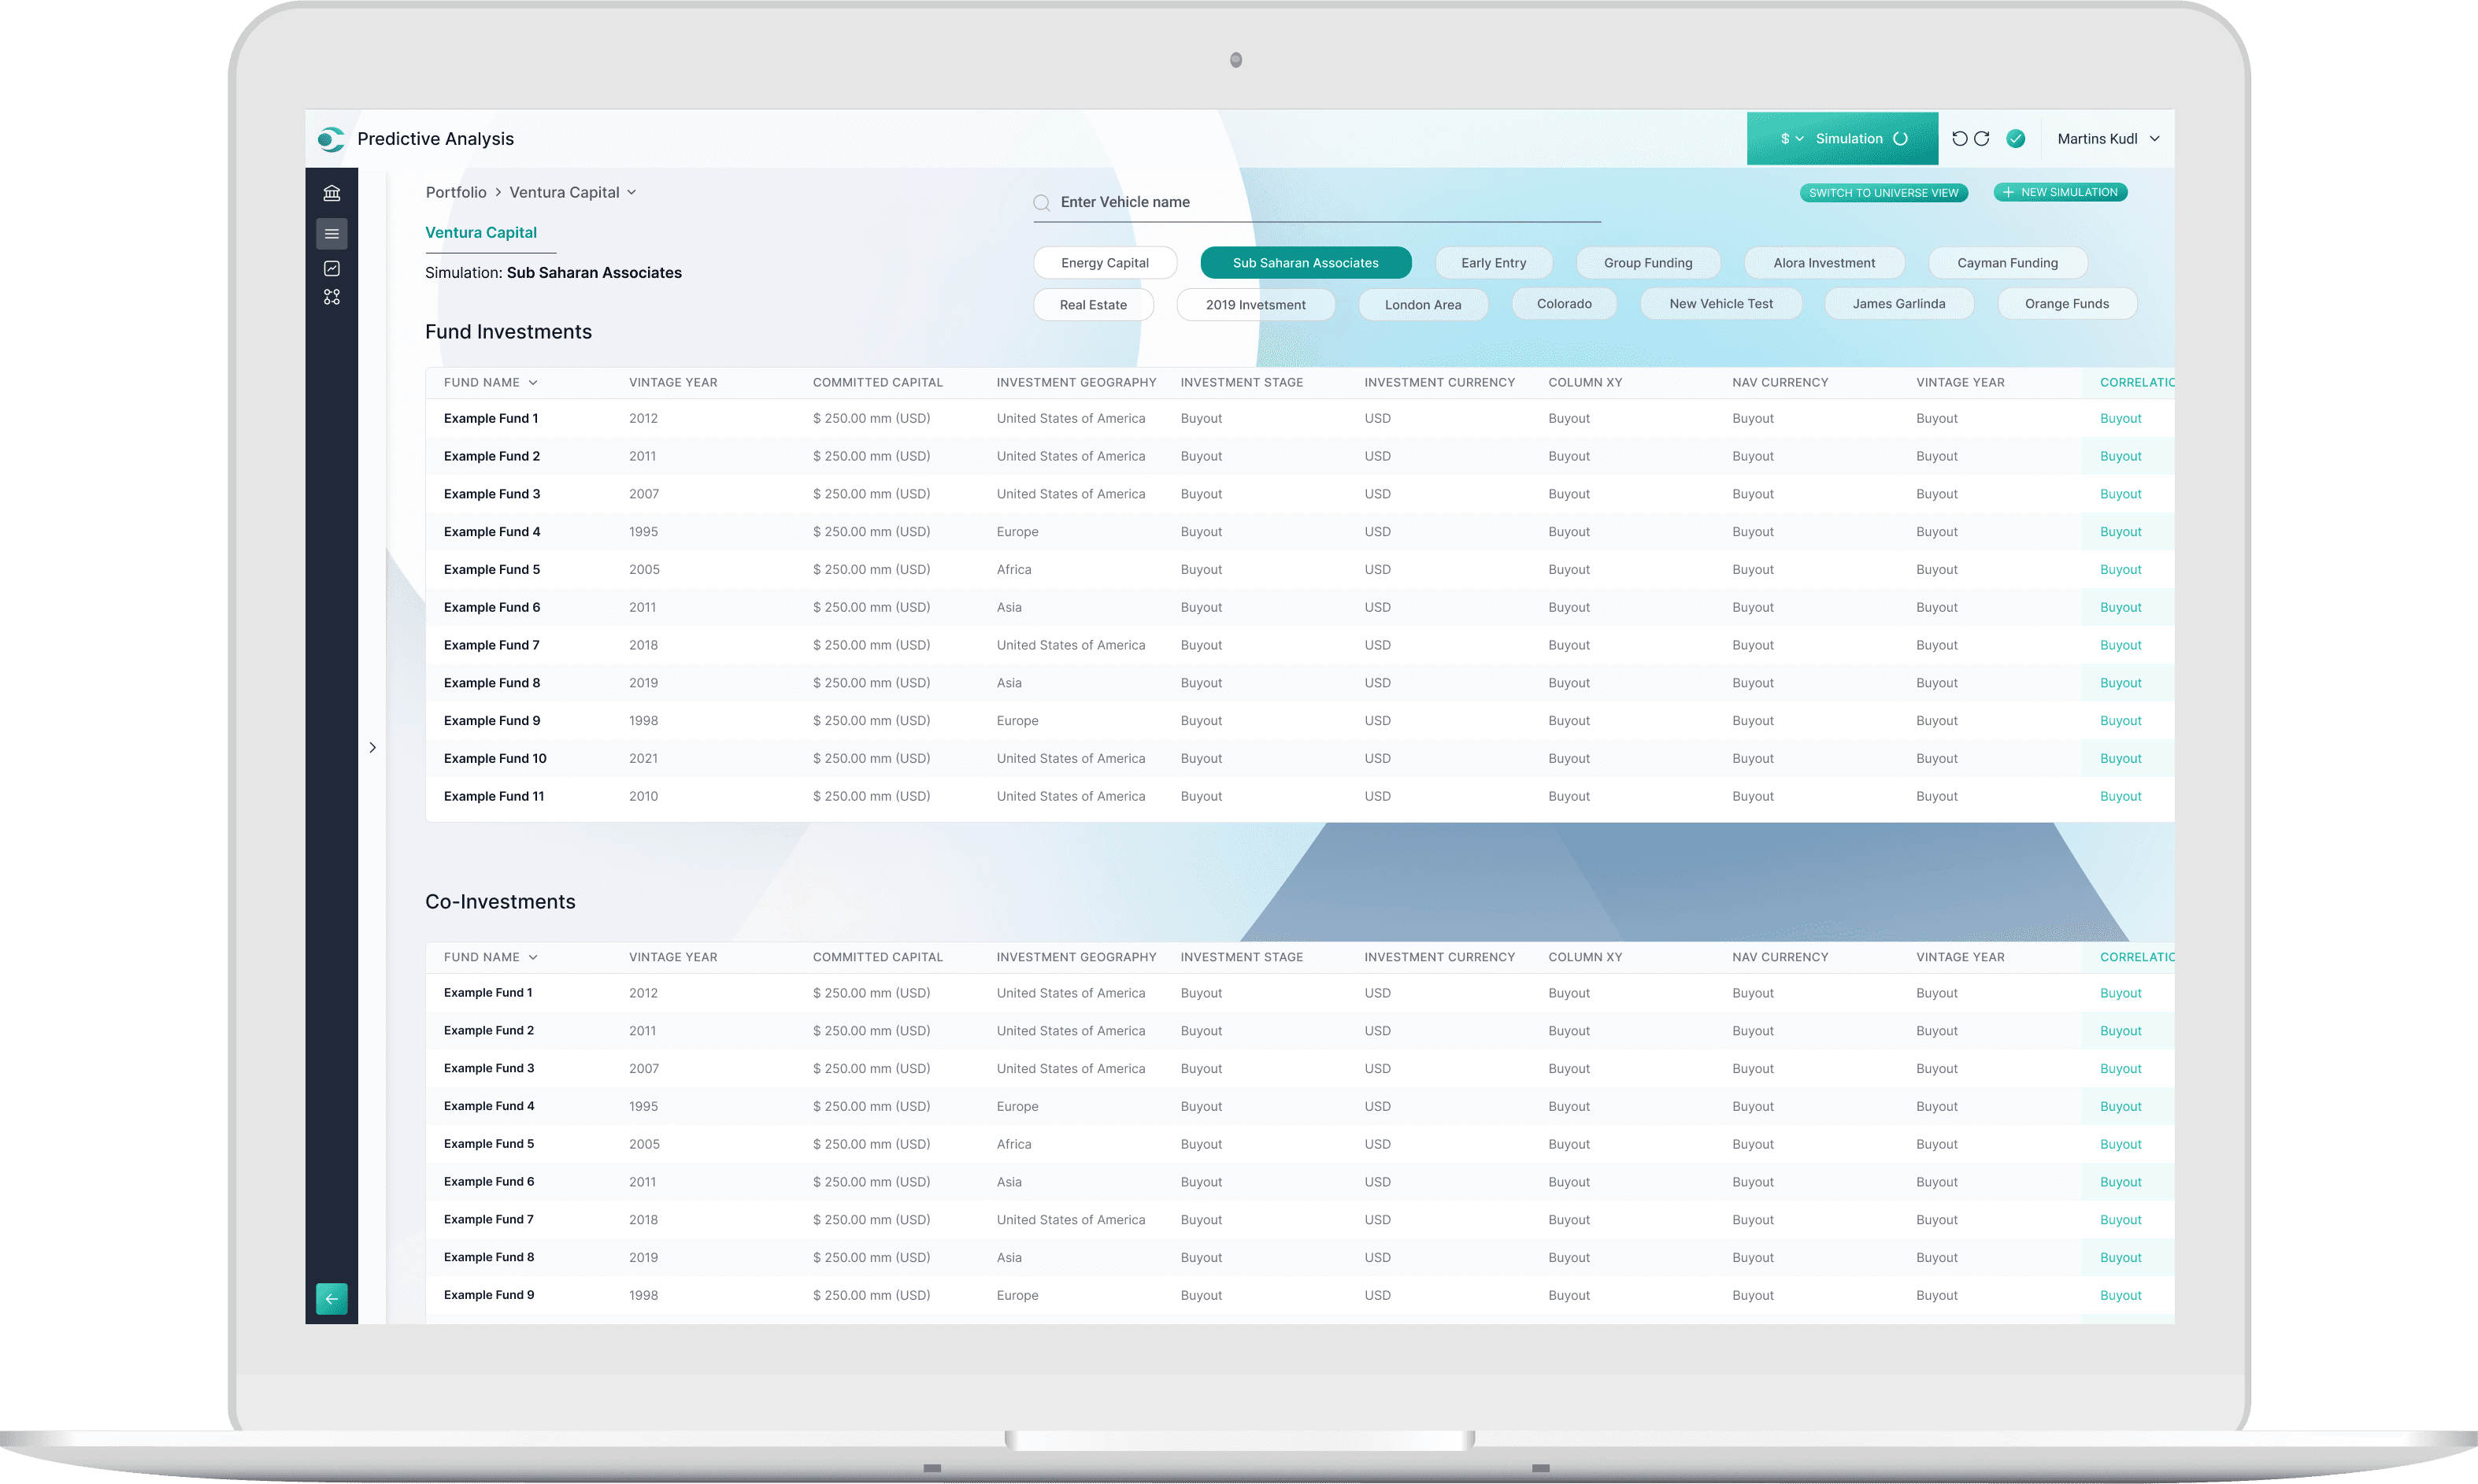Click the bank building sidebar icon
The width and height of the screenshot is (2478, 1484).
coord(332,193)
